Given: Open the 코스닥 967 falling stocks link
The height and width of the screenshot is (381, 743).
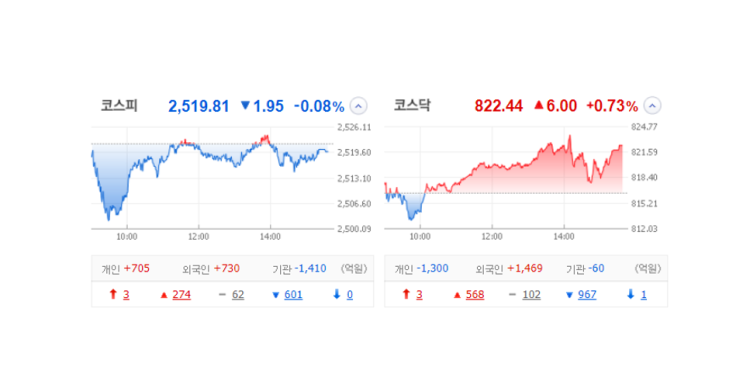Looking at the screenshot, I should 587,295.
